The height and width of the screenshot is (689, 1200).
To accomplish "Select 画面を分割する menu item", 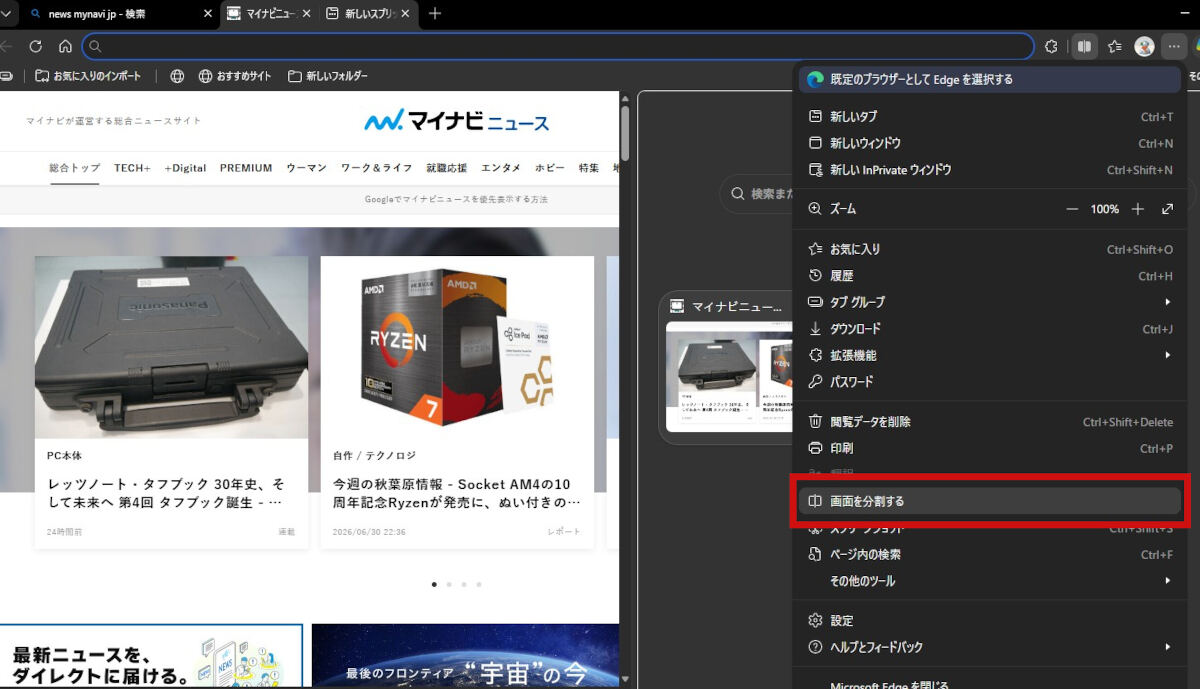I will tap(991, 501).
